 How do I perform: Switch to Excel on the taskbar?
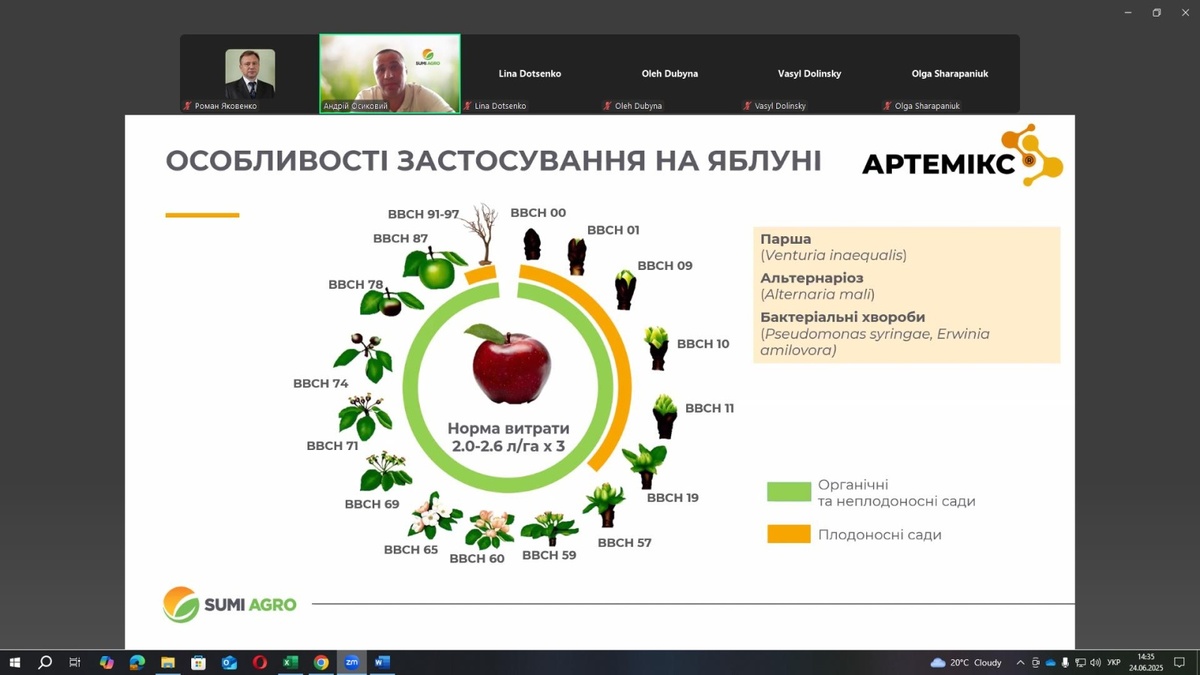click(290, 662)
